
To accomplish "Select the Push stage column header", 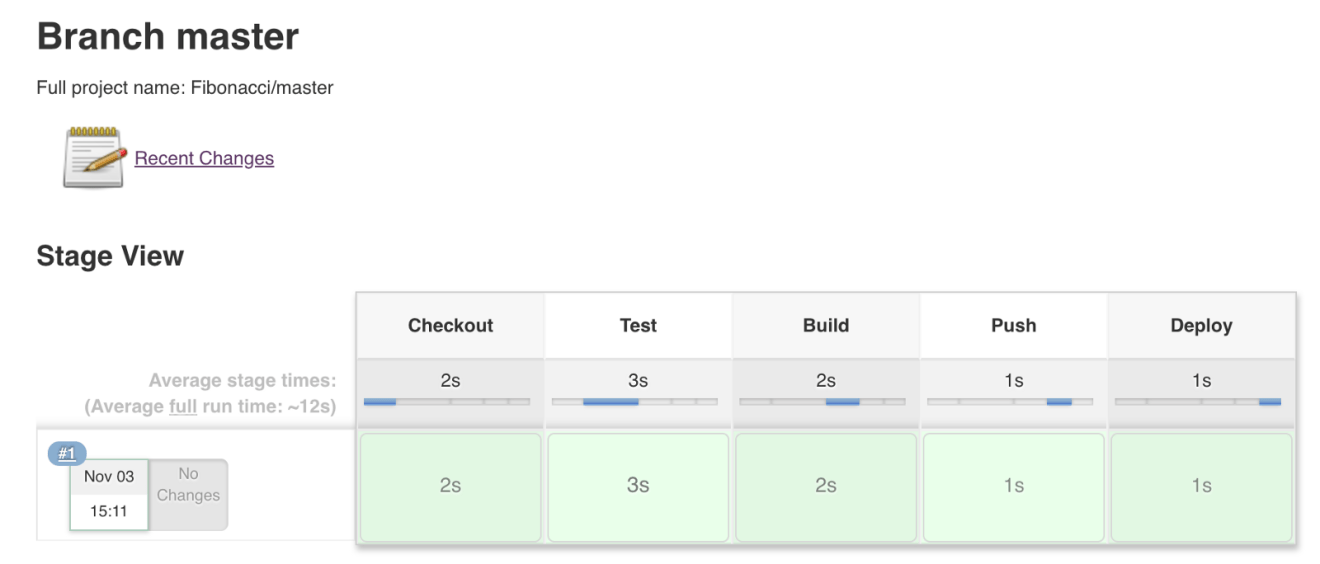I will [x=1013, y=325].
